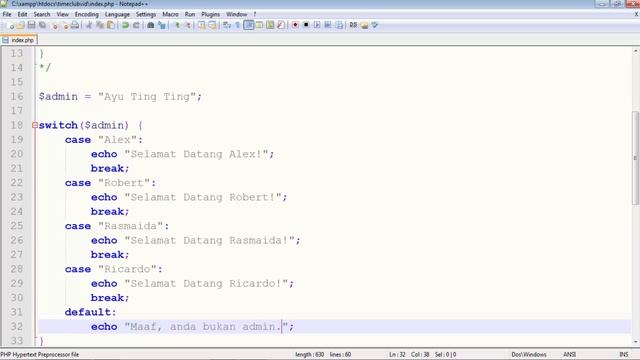Click the vertical scrollbar thumb
Viewport: 640px width, 360px height.
636,157
